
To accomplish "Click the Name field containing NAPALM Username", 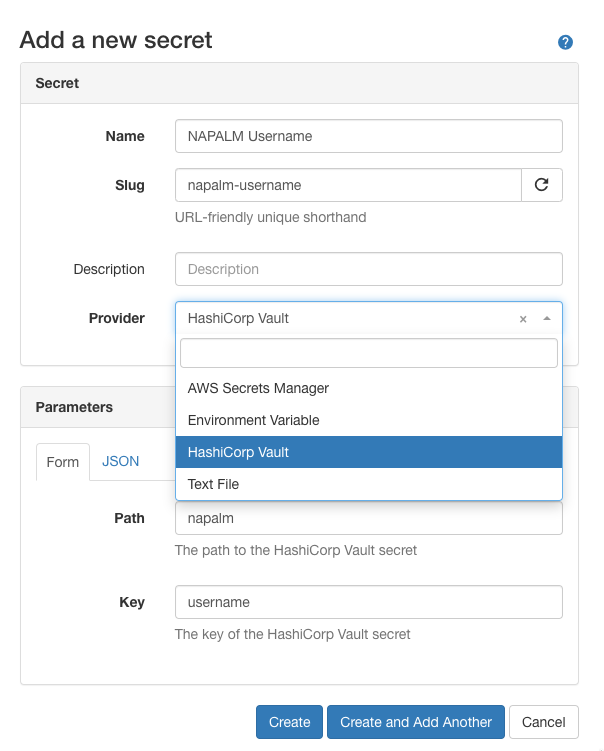I will [x=369, y=136].
